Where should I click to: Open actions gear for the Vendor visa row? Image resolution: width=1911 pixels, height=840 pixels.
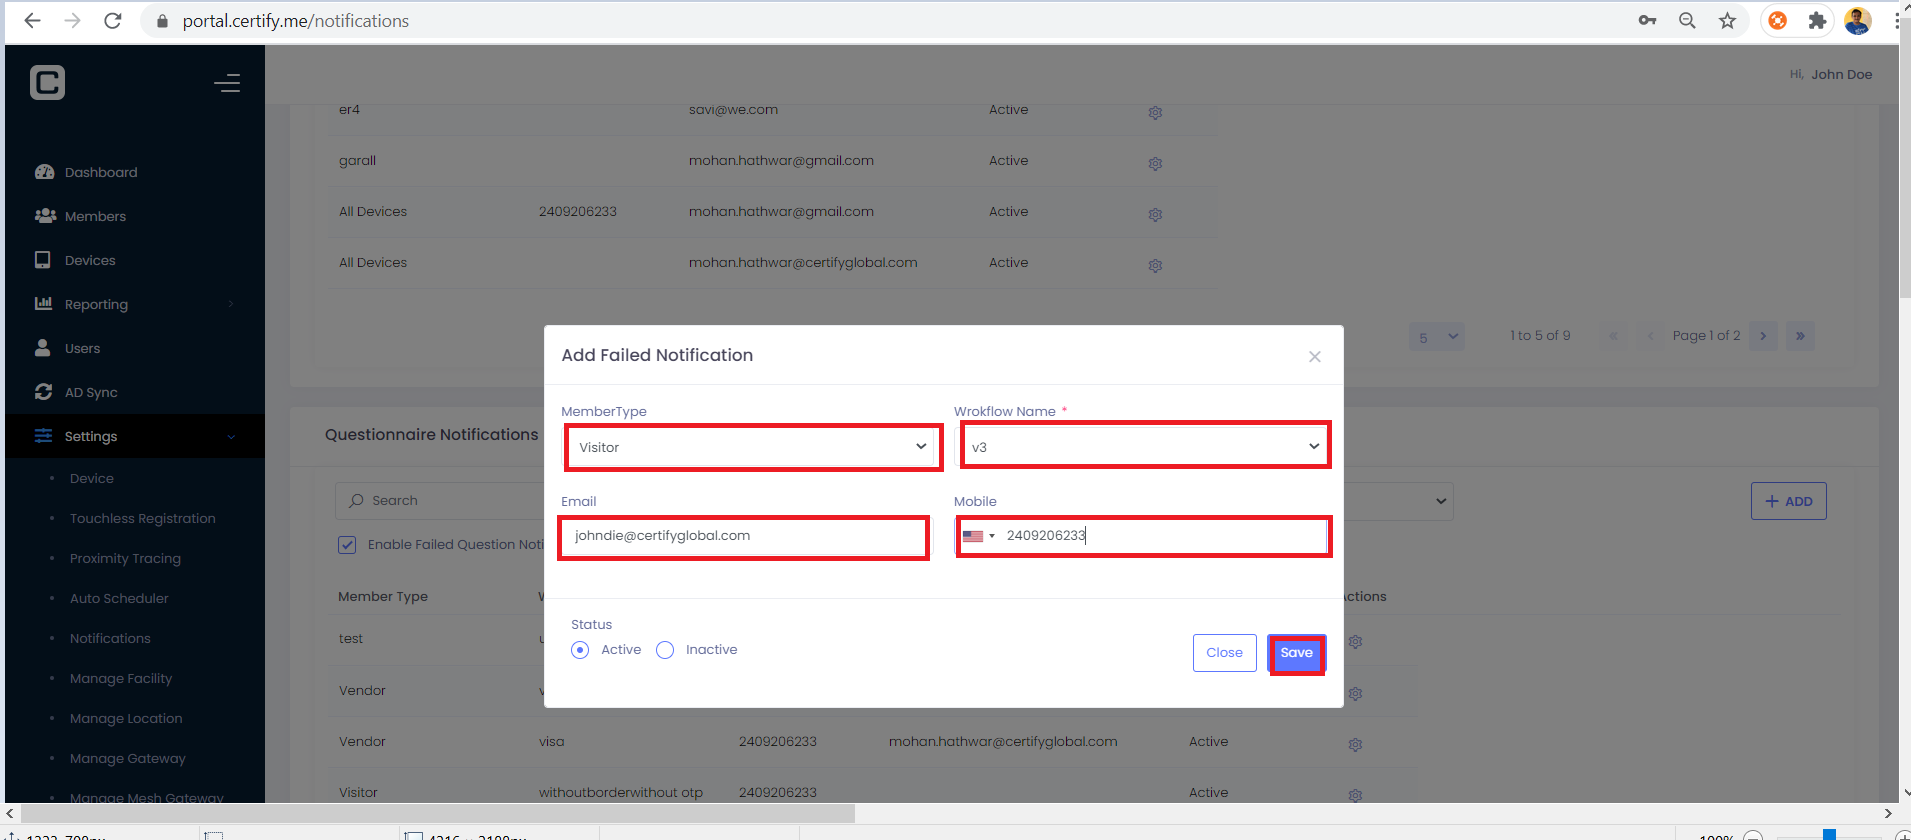pos(1355,745)
